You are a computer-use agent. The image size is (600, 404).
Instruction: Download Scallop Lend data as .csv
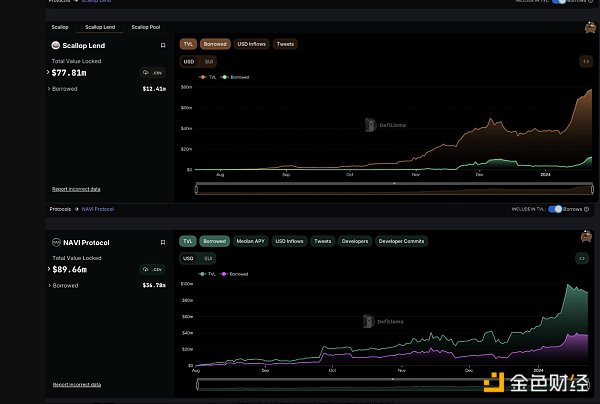[153, 72]
